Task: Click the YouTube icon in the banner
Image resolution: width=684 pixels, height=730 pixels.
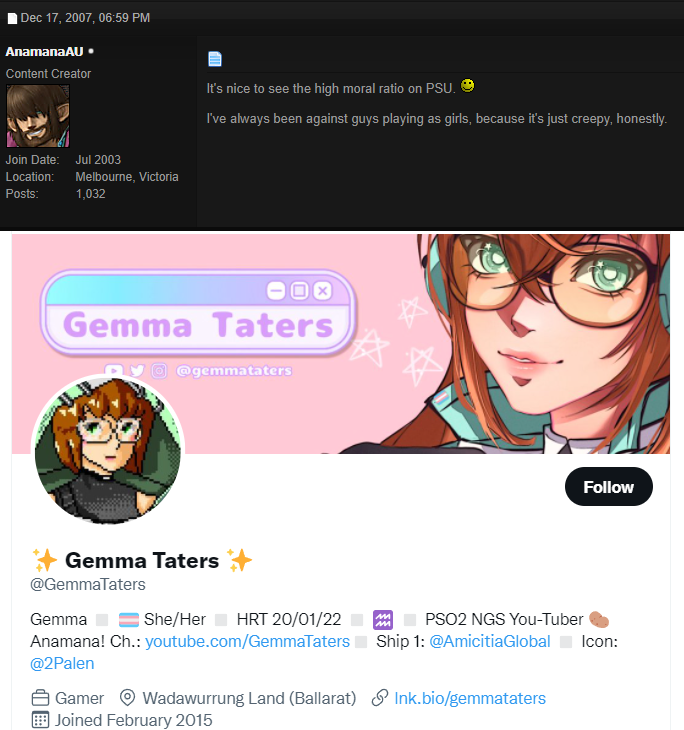Action: pos(114,370)
